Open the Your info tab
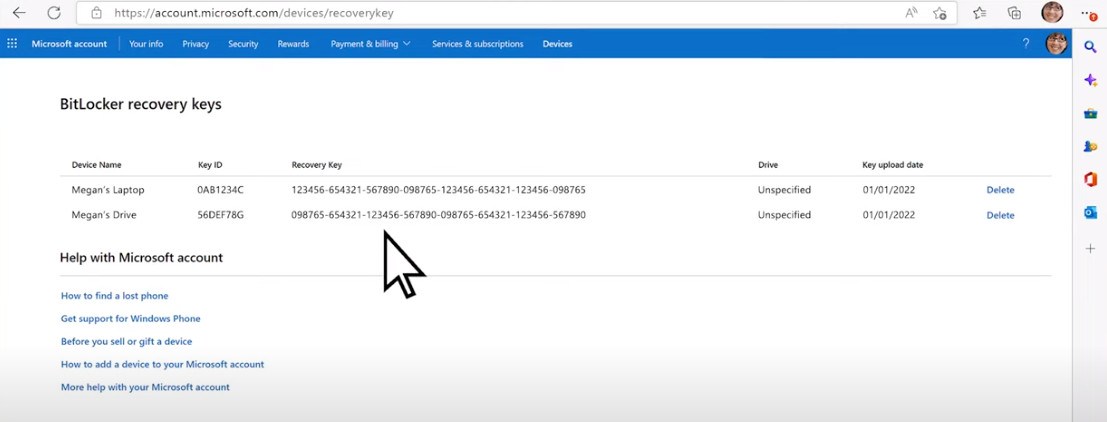The width and height of the screenshot is (1107, 422). 146,44
